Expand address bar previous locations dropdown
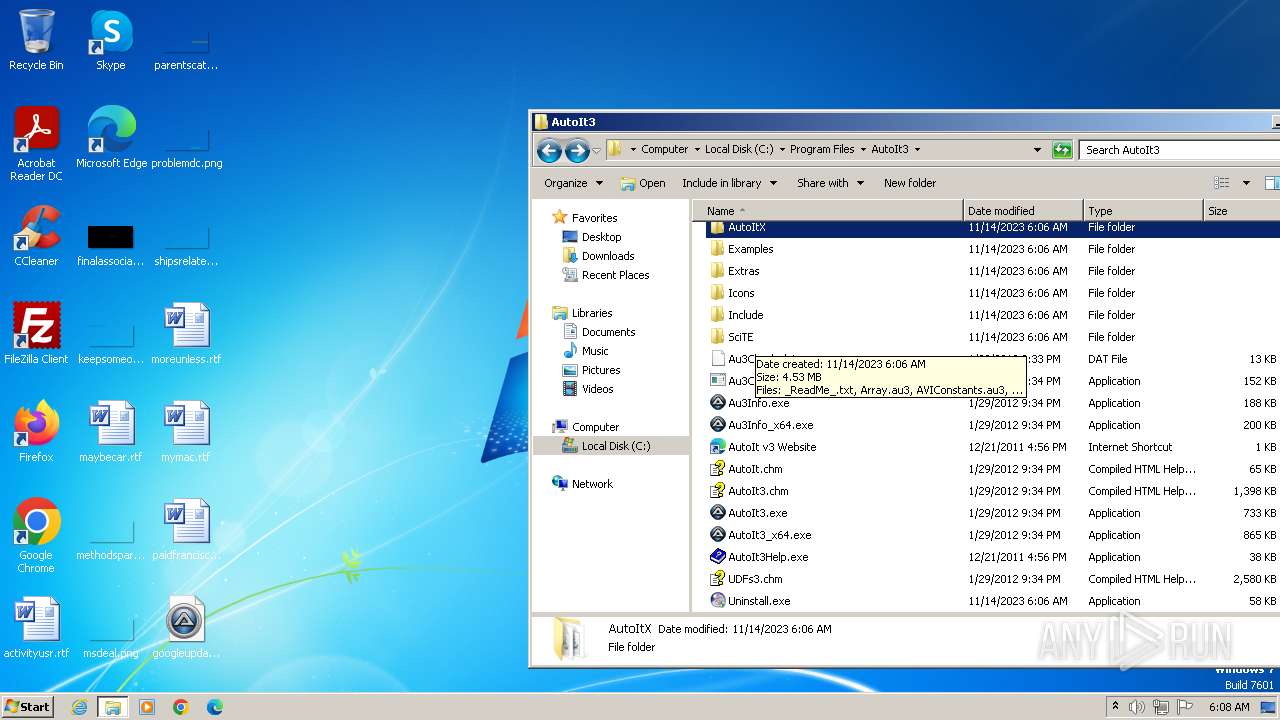This screenshot has width=1280, height=720. (x=1037, y=150)
